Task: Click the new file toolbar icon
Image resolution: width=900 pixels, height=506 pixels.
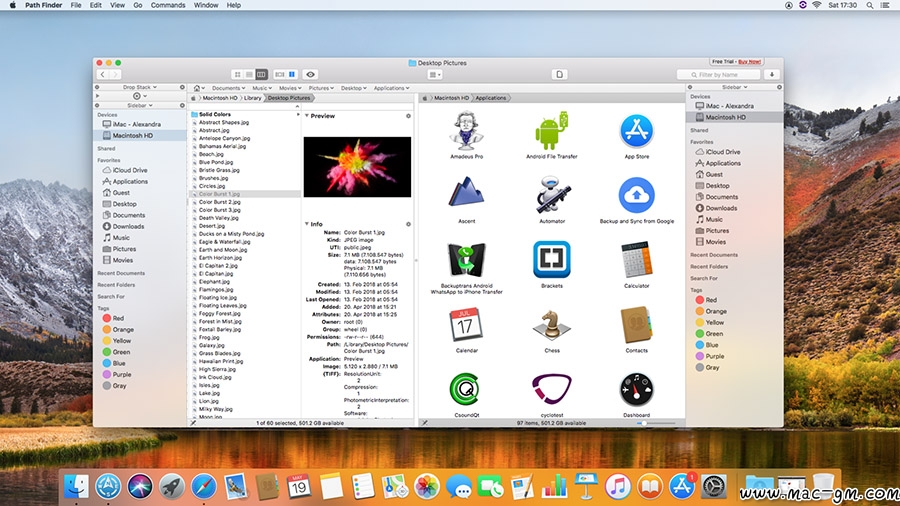Action: click(x=560, y=75)
